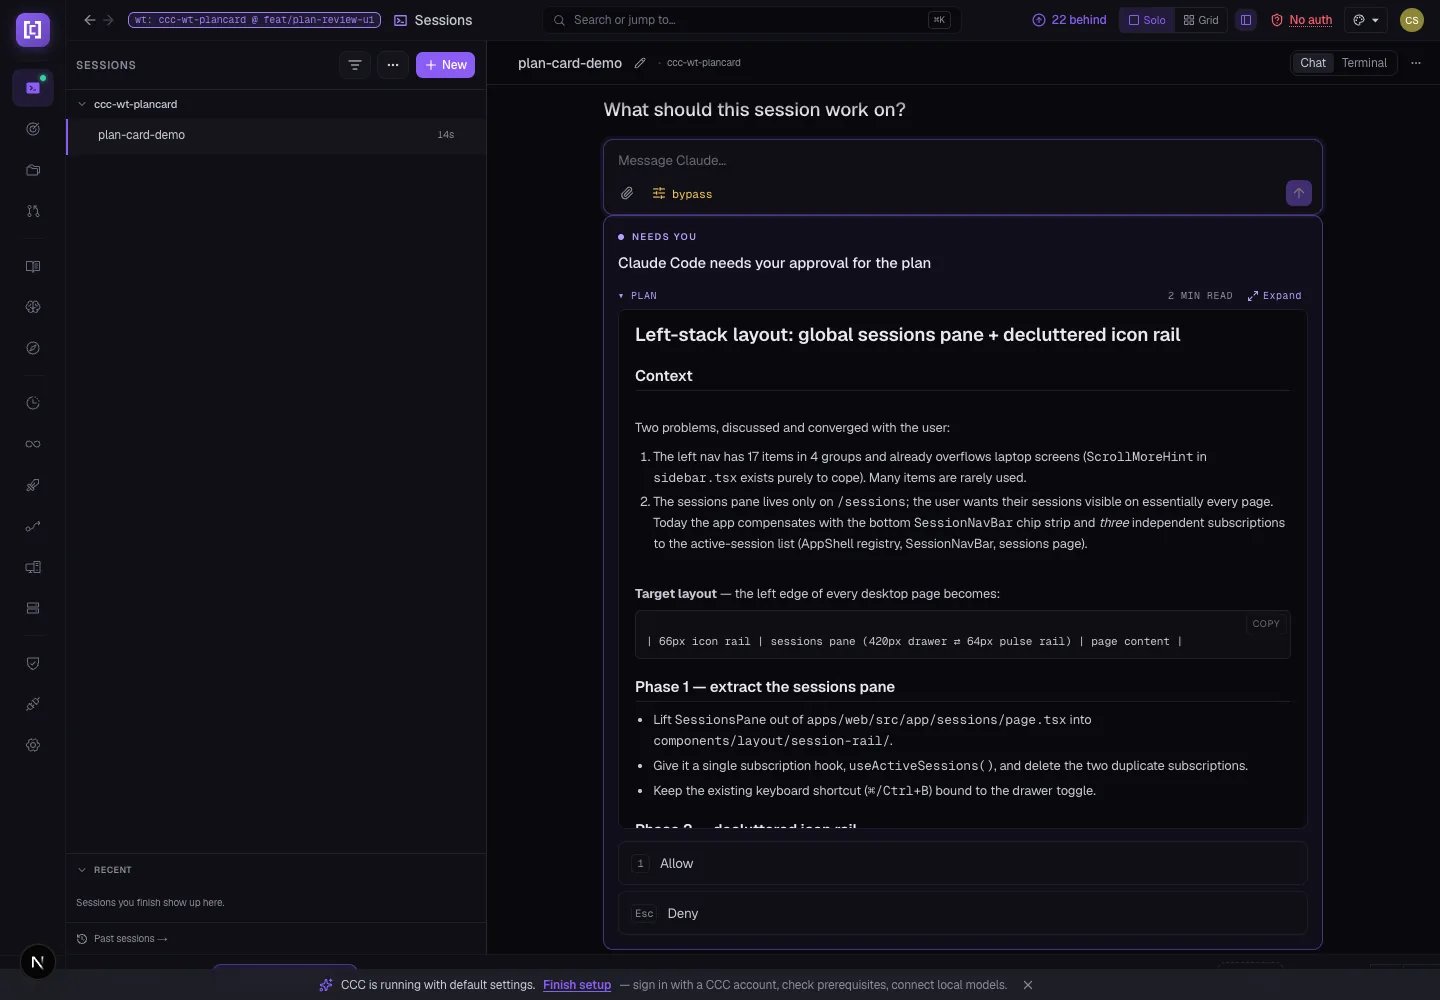1440x1000 pixels.
Task: Create a New session
Action: [x=445, y=65]
